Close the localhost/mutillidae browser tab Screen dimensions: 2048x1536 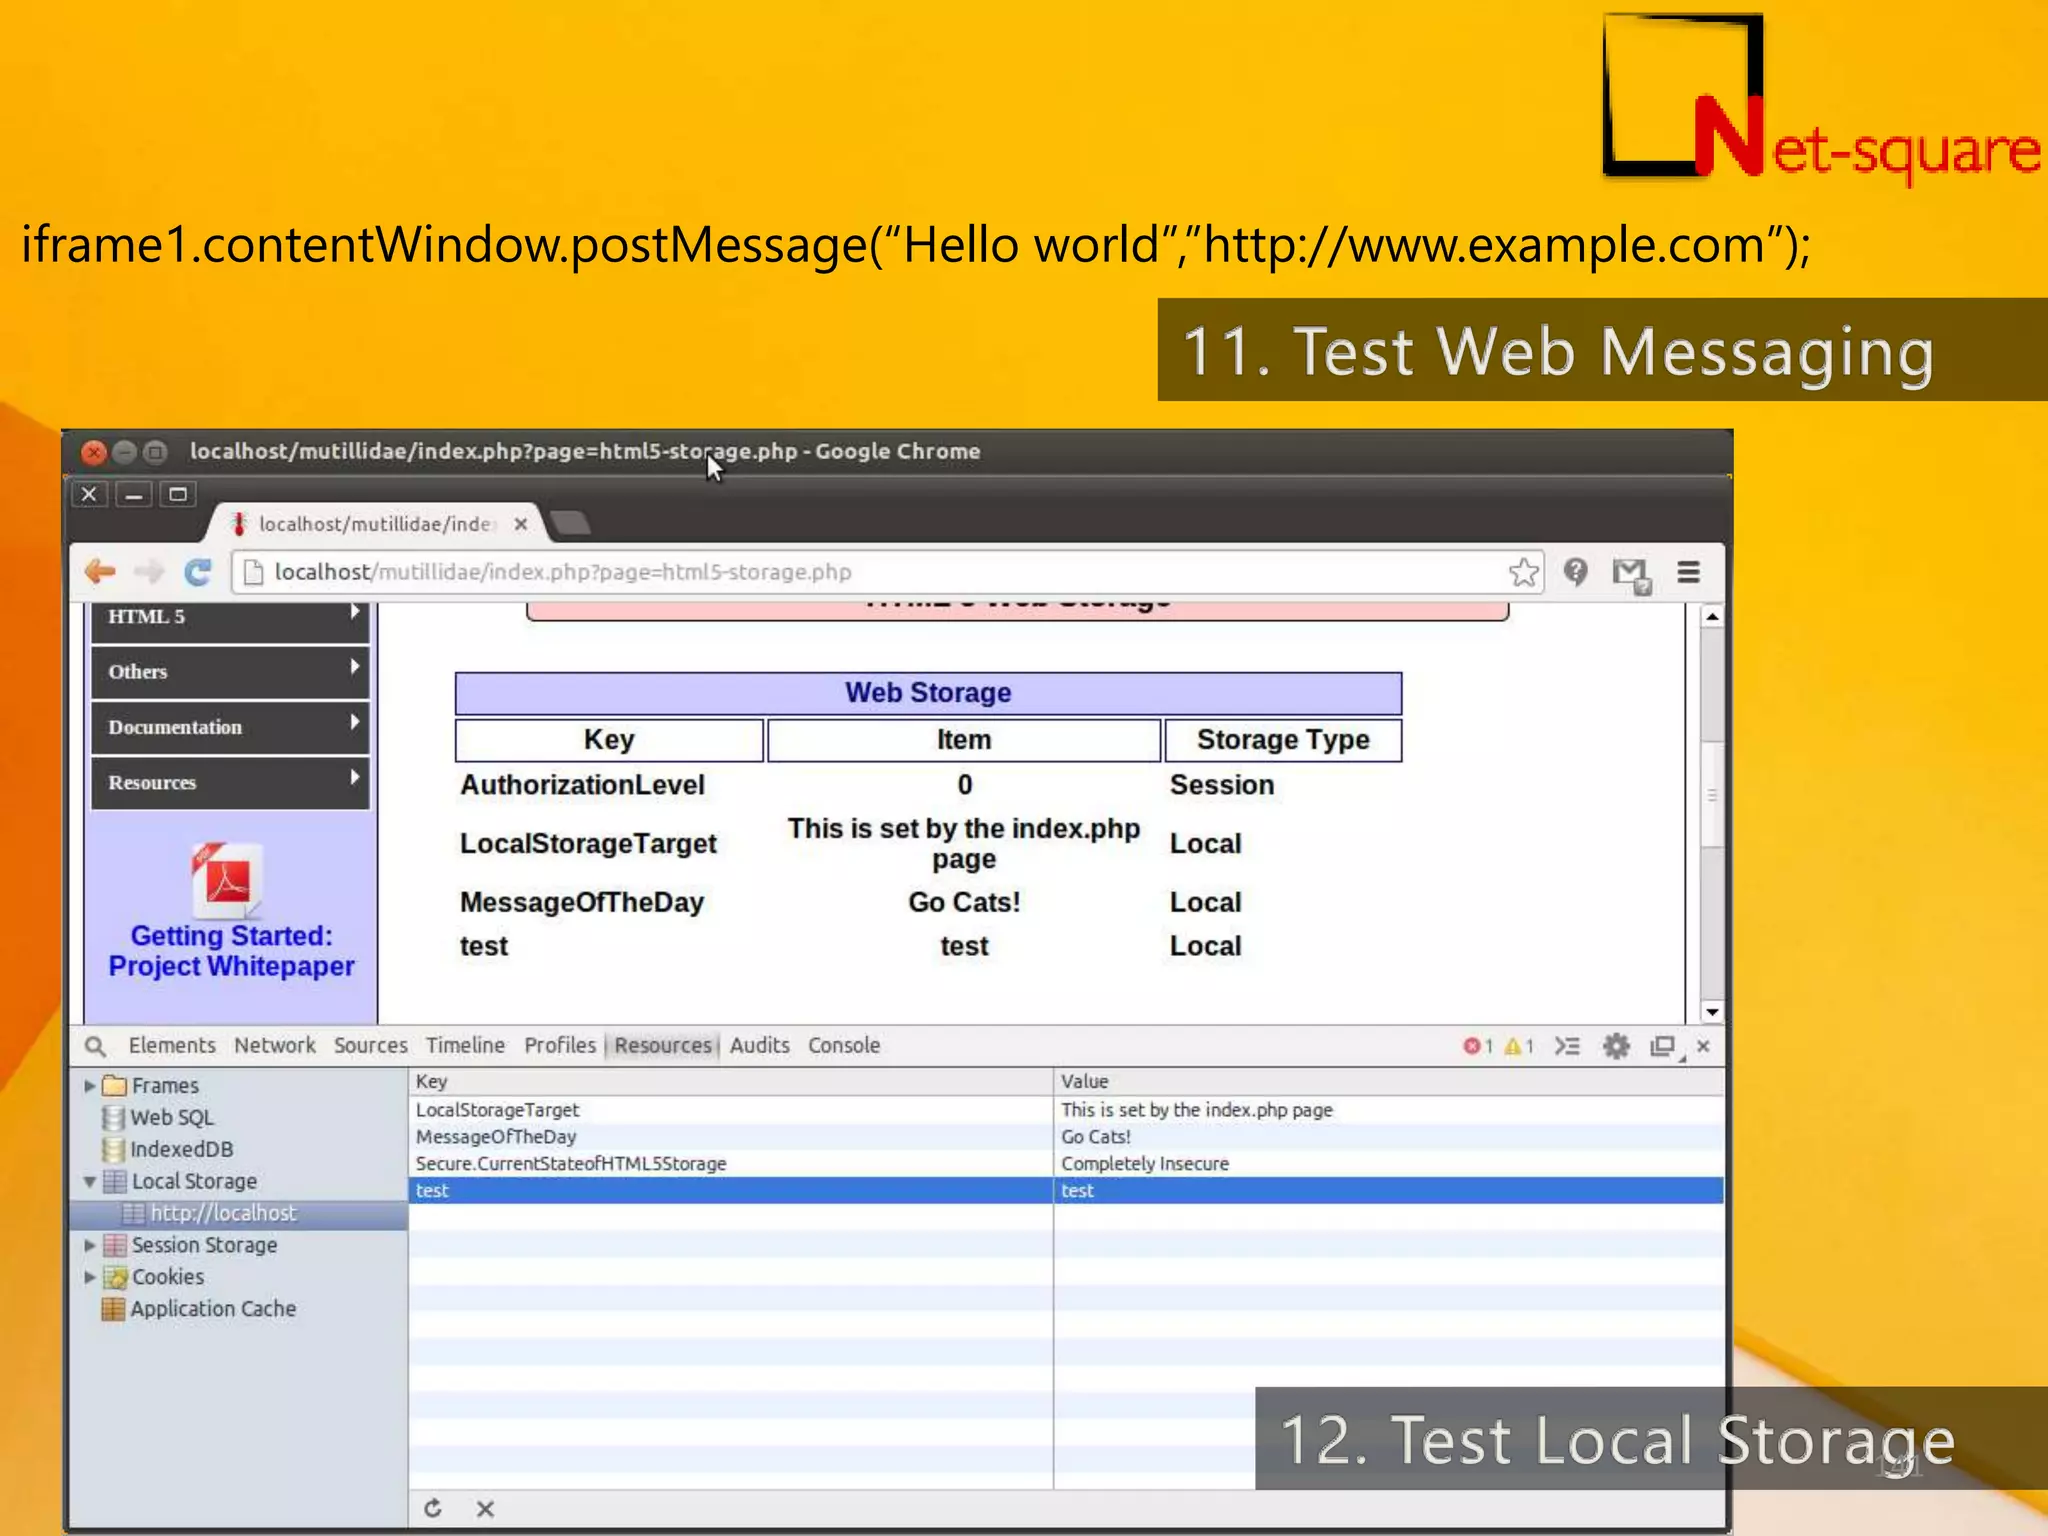521,524
